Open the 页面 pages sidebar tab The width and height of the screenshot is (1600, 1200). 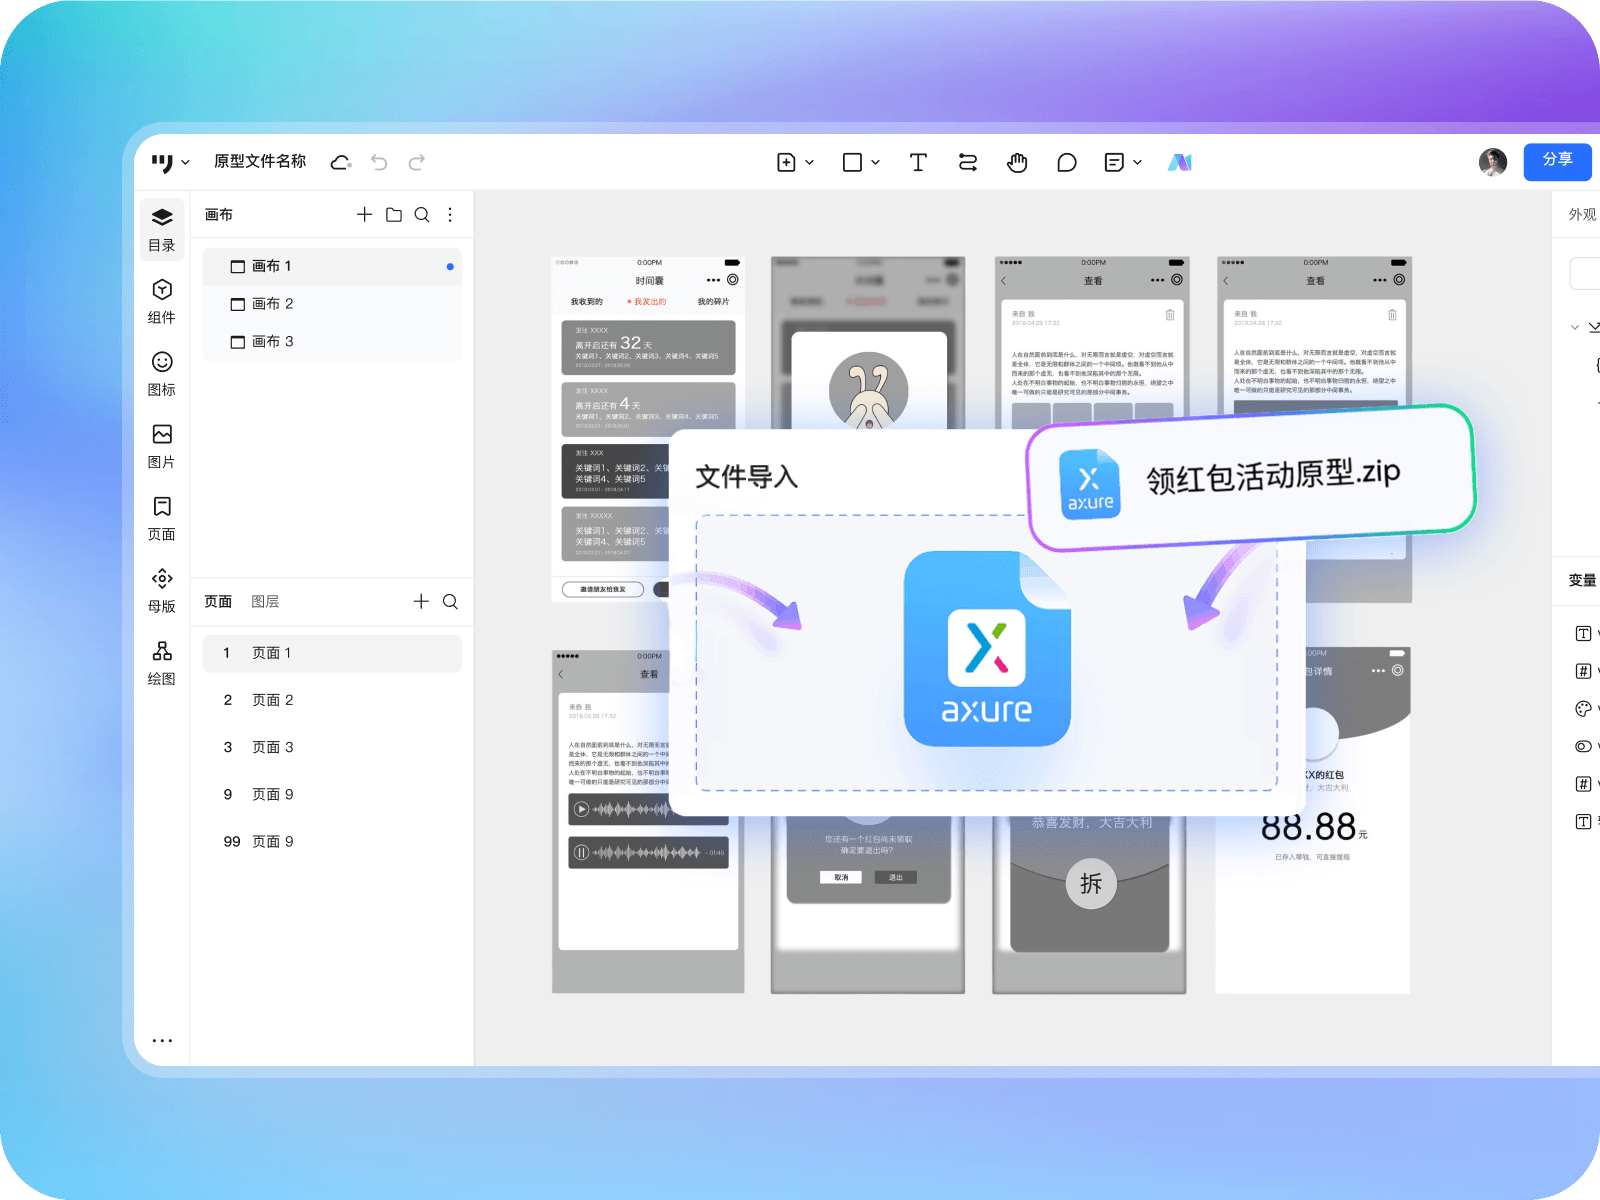[162, 518]
